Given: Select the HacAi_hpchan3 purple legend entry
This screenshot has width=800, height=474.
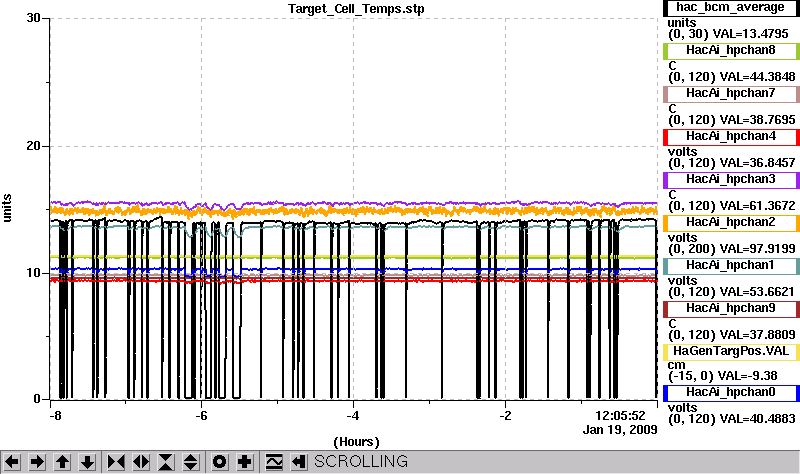Looking at the screenshot, I should (x=731, y=180).
